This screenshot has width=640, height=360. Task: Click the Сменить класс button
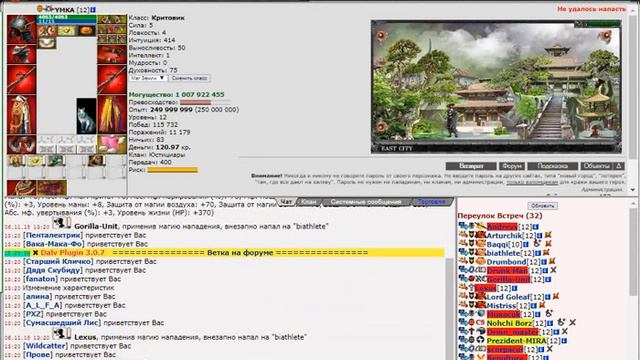pos(189,78)
